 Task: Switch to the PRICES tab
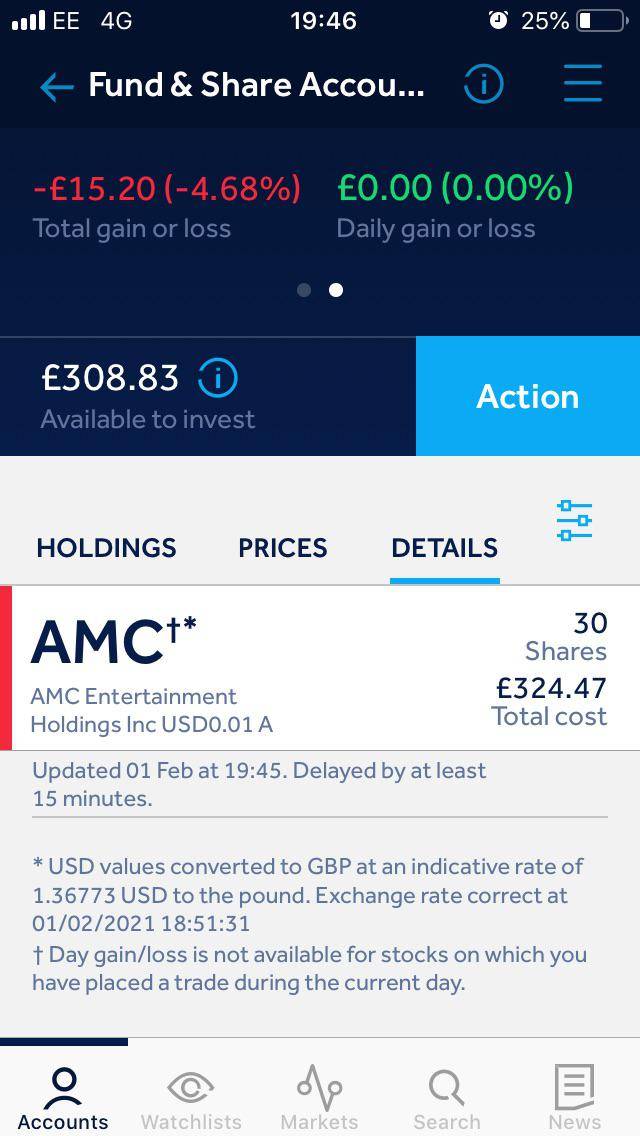[282, 548]
